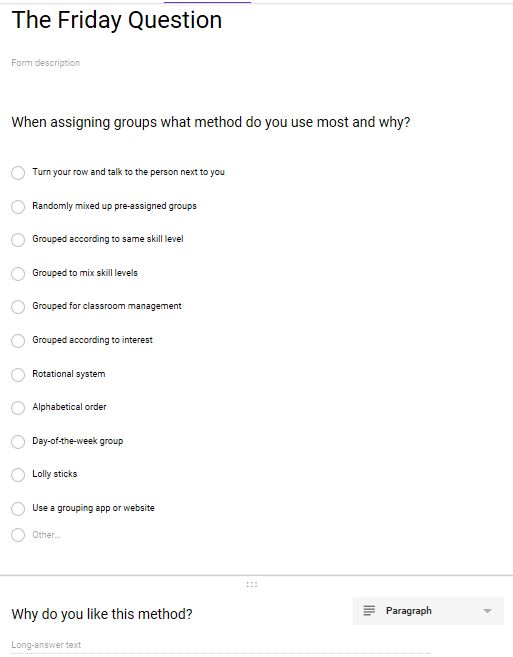Click the drag handle dots above question
The width and height of the screenshot is (513, 657).
251,584
